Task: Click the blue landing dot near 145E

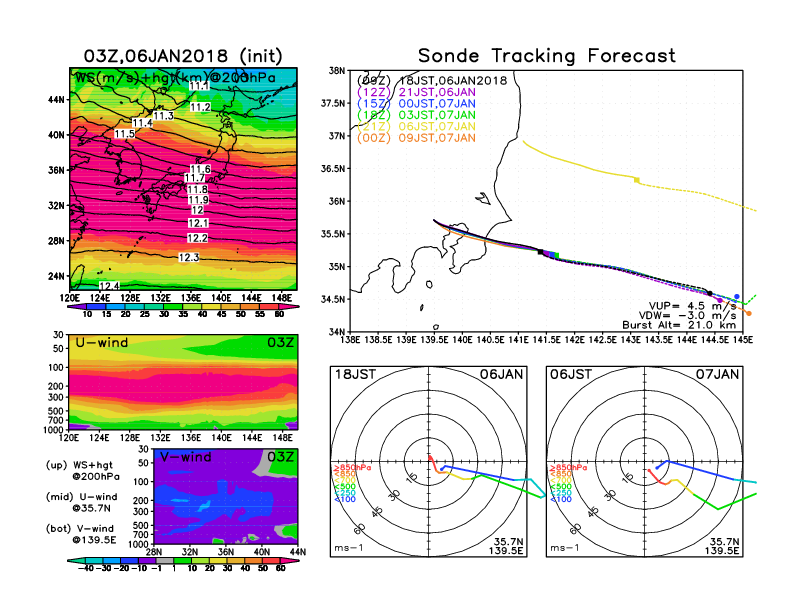Action: pyautogui.click(x=737, y=297)
